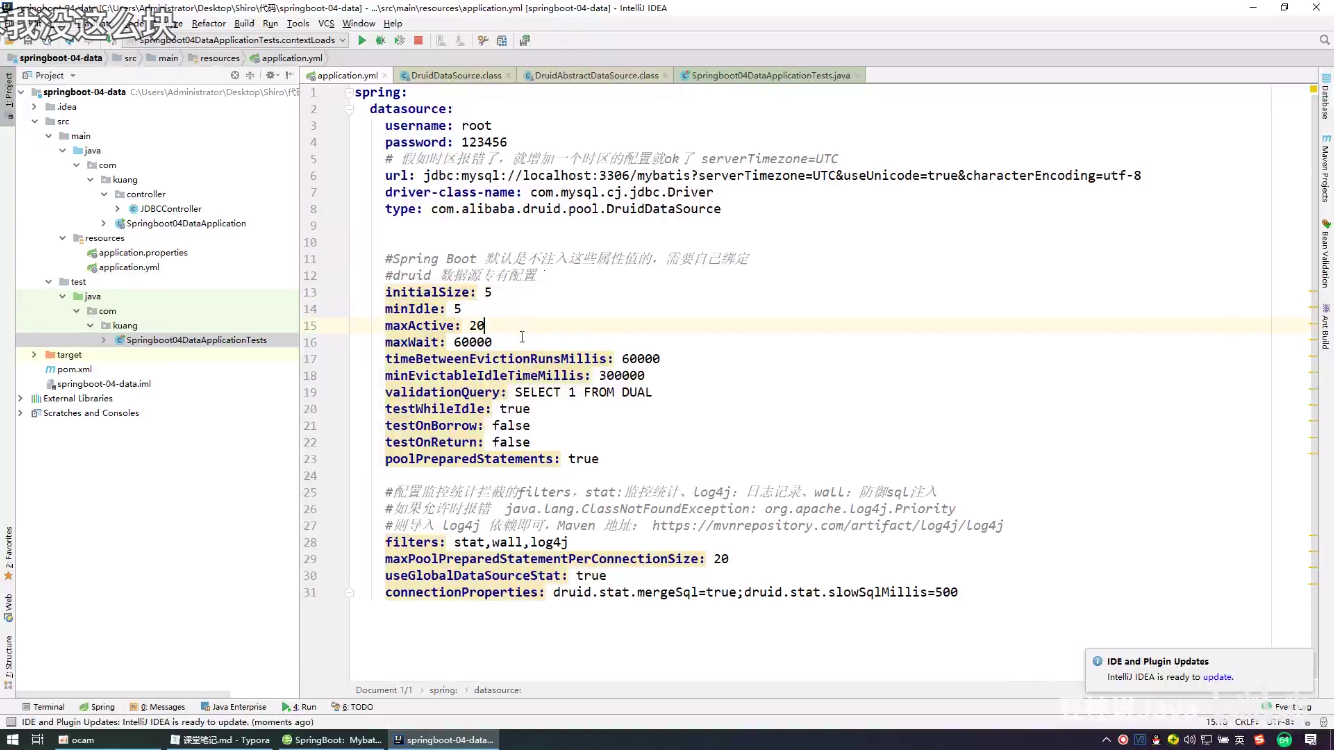Run with coverage icon in toolbar
The height and width of the screenshot is (750, 1334).
coord(399,40)
